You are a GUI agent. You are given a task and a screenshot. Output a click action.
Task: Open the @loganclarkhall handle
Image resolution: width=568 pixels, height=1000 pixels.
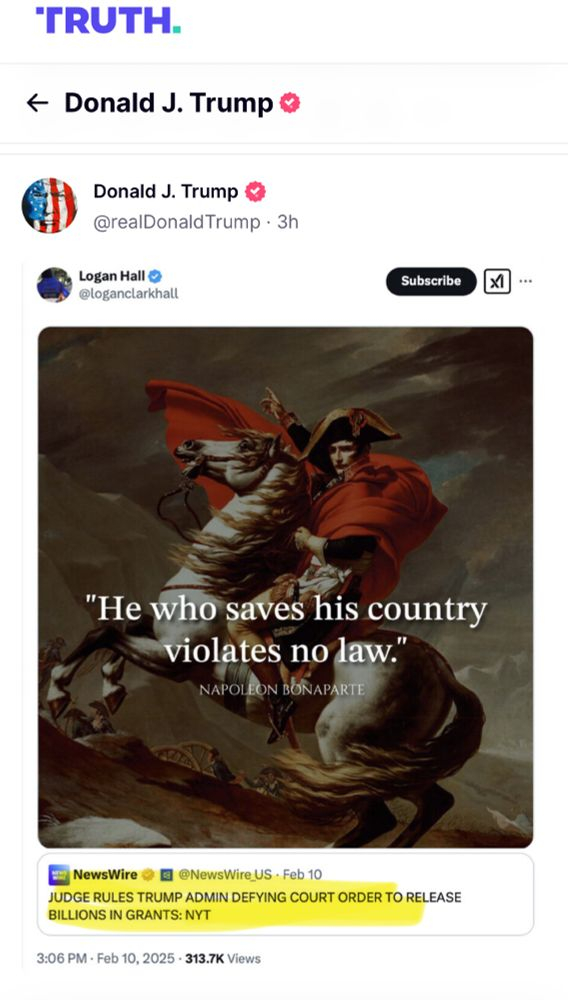128,293
